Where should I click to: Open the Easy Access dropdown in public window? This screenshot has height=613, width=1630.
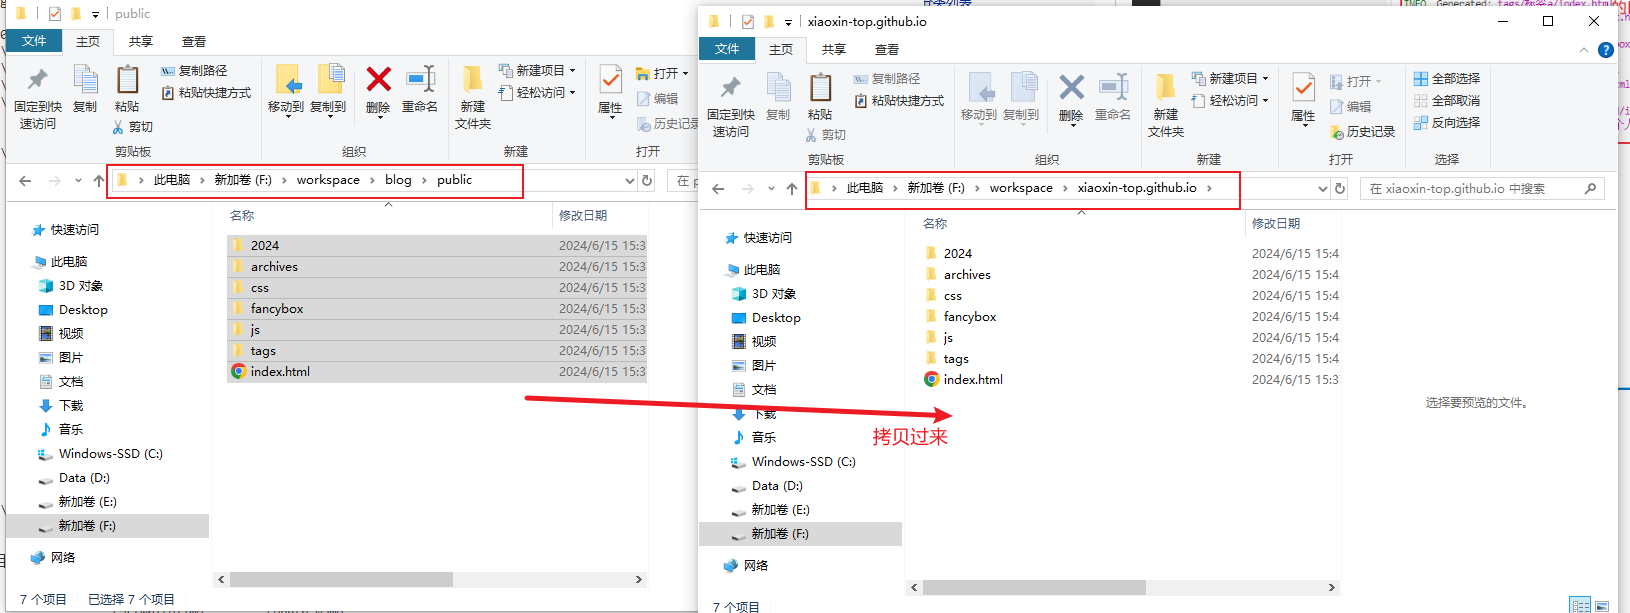click(546, 92)
